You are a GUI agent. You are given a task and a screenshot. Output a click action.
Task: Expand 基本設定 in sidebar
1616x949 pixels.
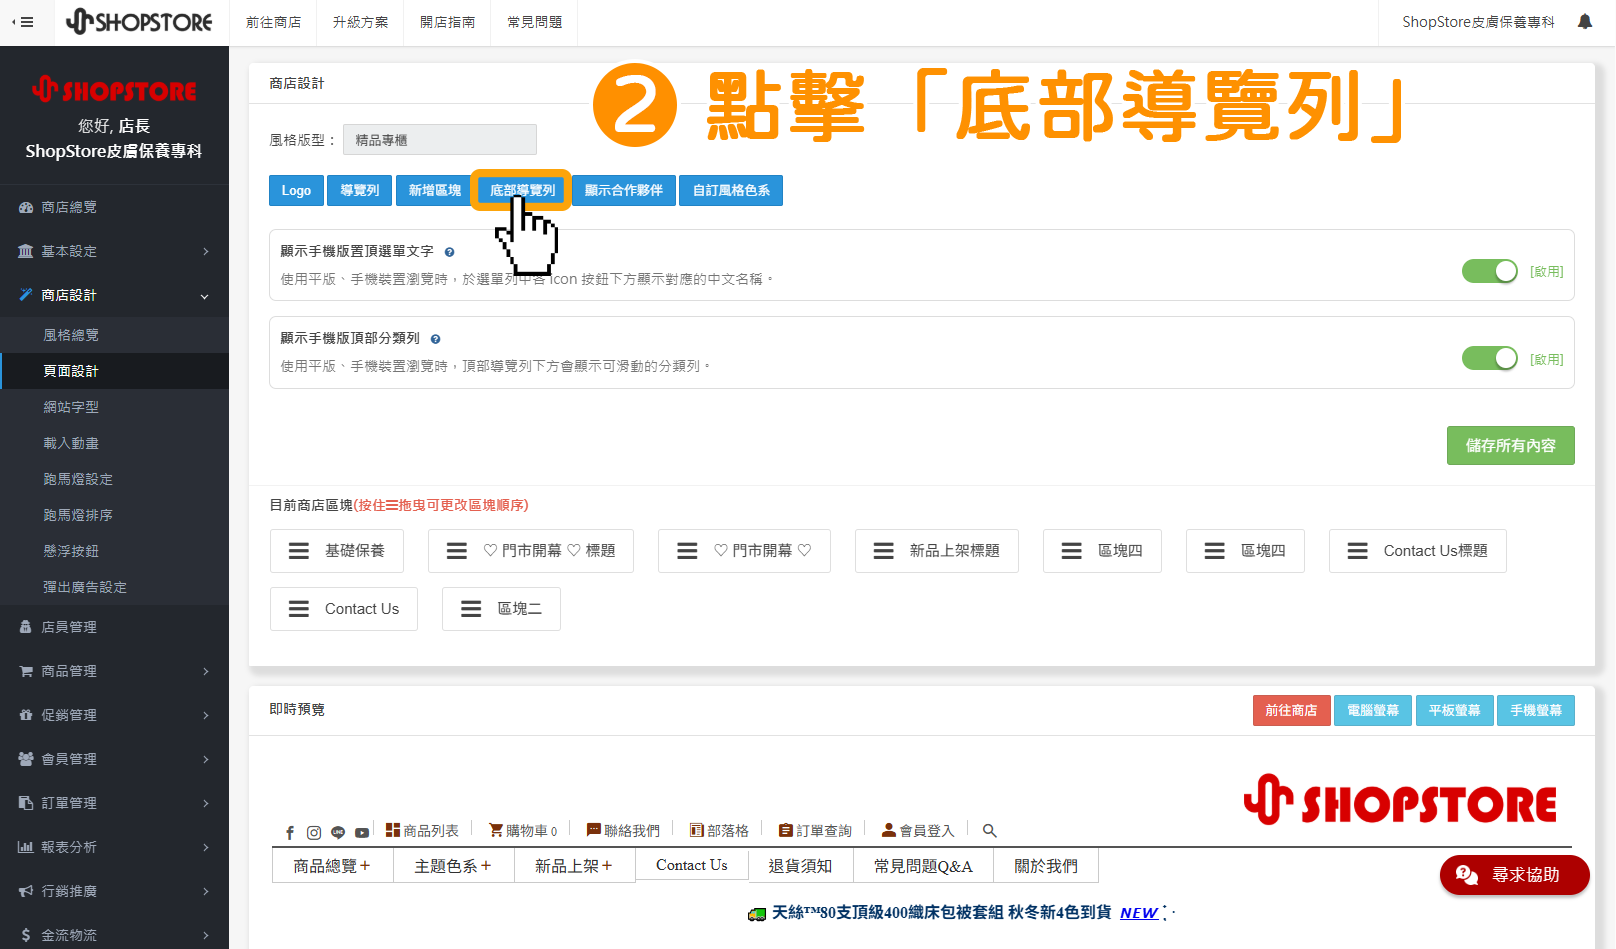tap(114, 251)
